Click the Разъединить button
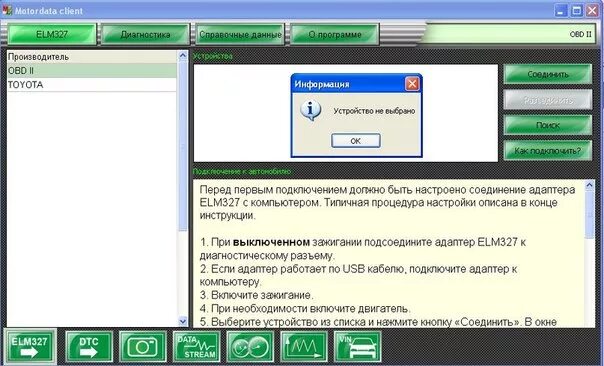This screenshot has width=604, height=366. pos(548,100)
